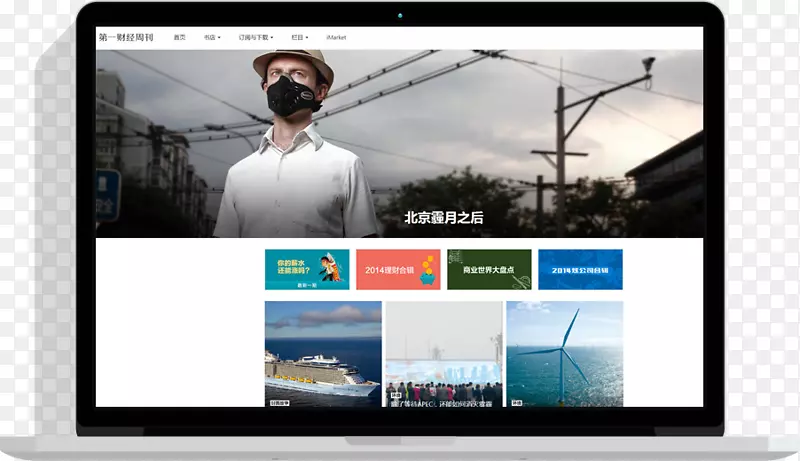Open the 首页 home menu item
Screen dimensions: 800x461
tap(180, 37)
